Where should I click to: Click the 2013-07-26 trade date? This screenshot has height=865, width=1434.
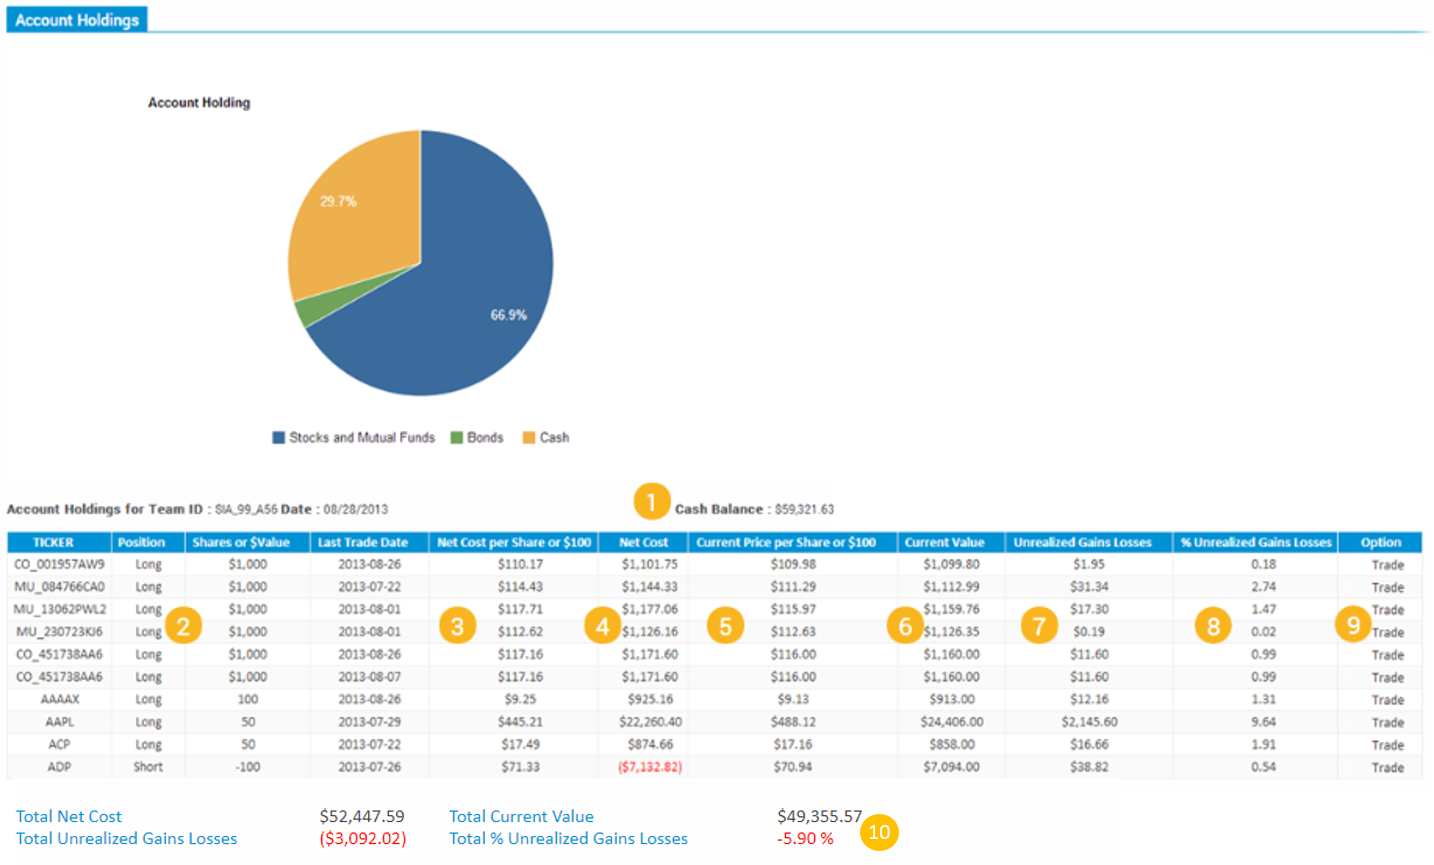pos(369,767)
